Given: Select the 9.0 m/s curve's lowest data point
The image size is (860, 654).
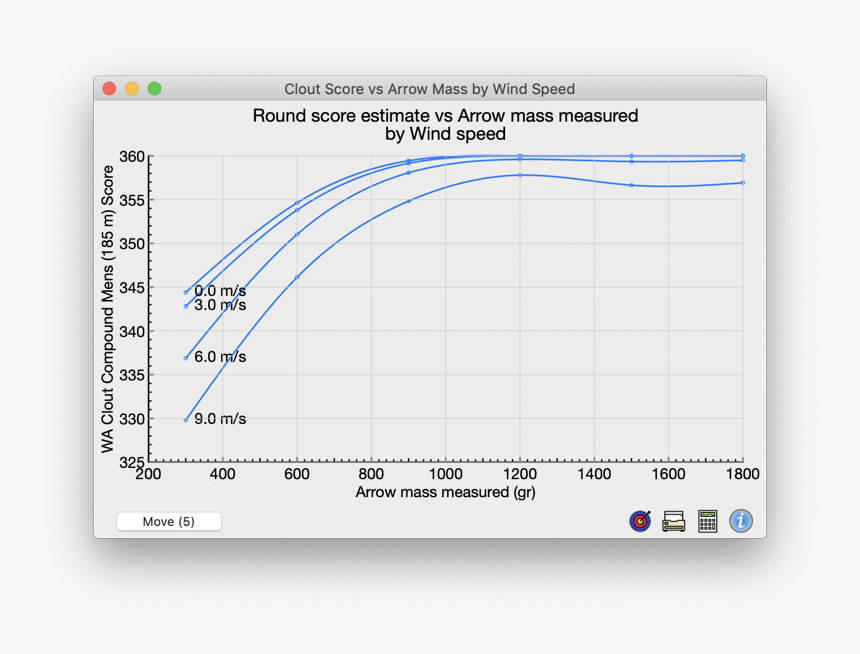Looking at the screenshot, I should pos(185,420).
